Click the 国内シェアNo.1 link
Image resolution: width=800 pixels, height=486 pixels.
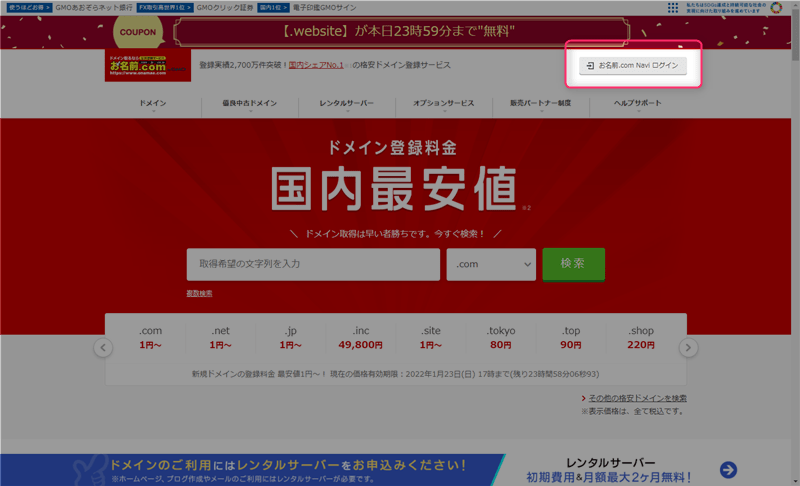pos(316,65)
